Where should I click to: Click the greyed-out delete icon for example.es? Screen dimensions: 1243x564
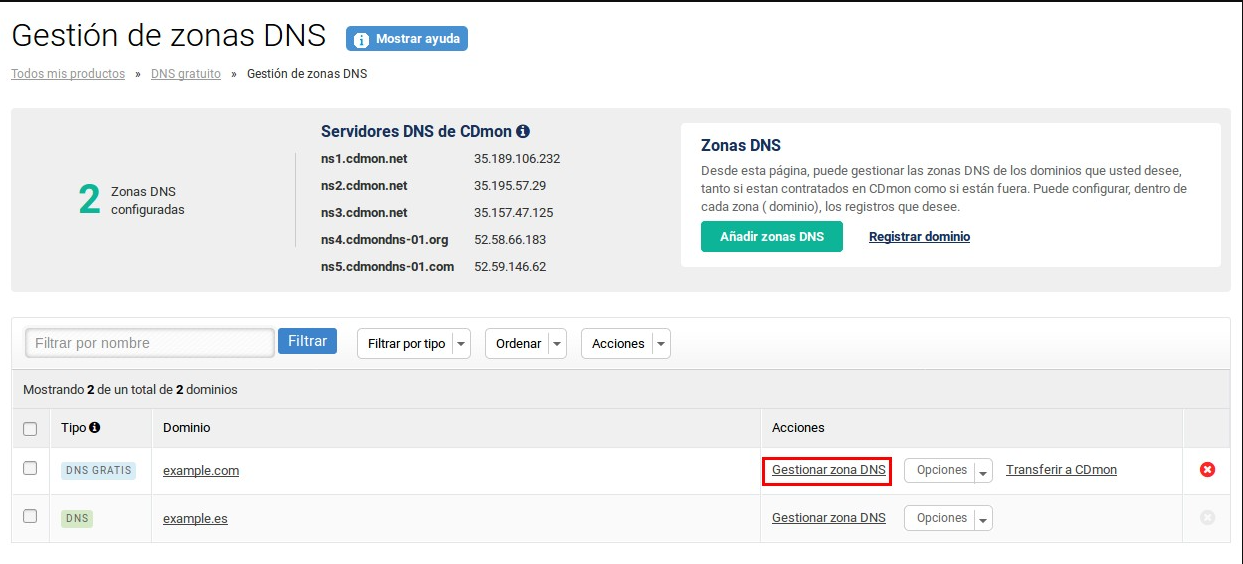(x=1207, y=518)
